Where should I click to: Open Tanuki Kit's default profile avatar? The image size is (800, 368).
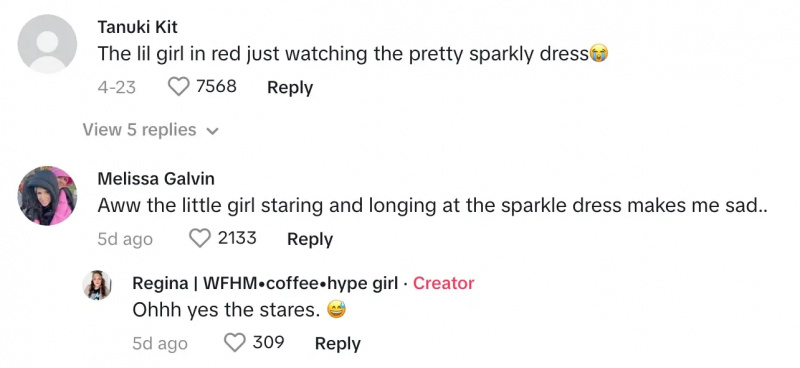pos(47,44)
